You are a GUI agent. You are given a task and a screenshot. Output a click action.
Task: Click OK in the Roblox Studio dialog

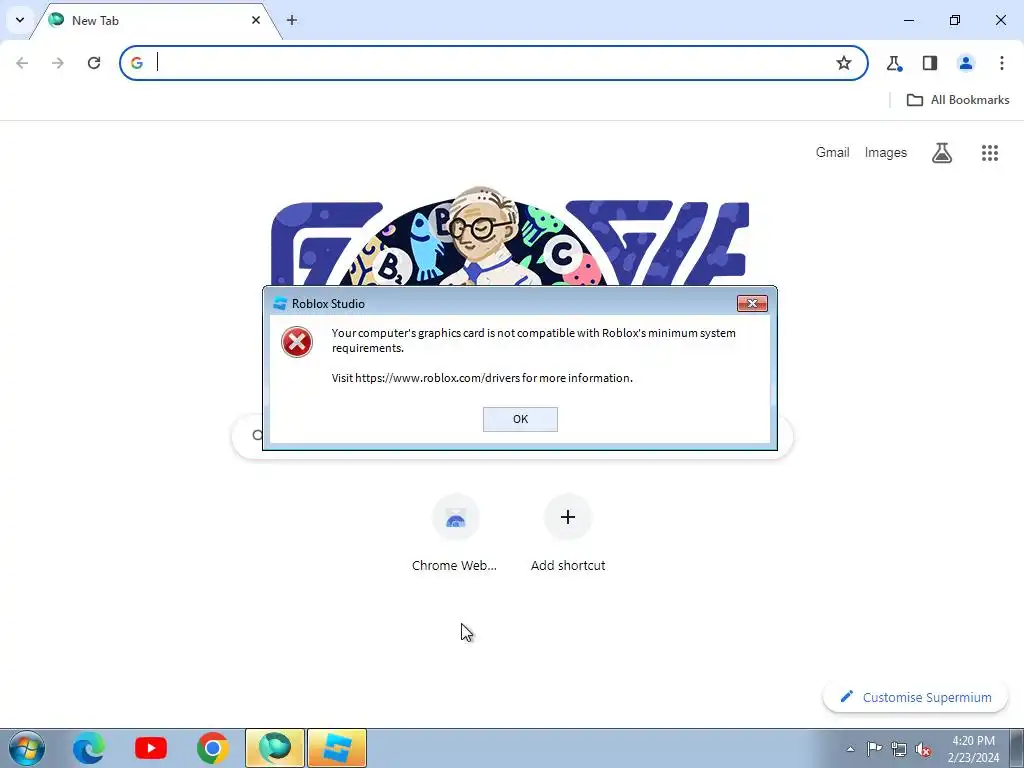pyautogui.click(x=520, y=419)
